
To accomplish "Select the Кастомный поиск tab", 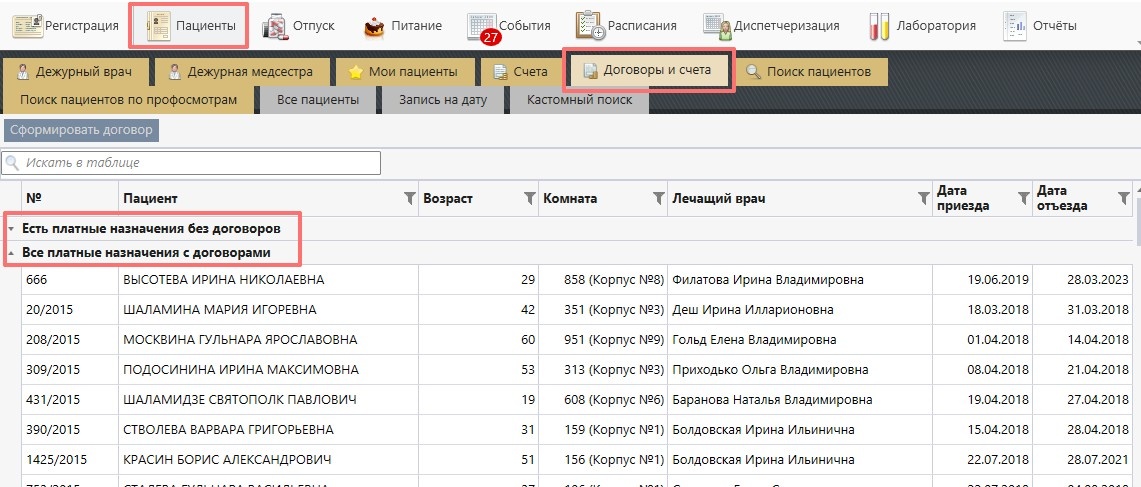I will 579,100.
